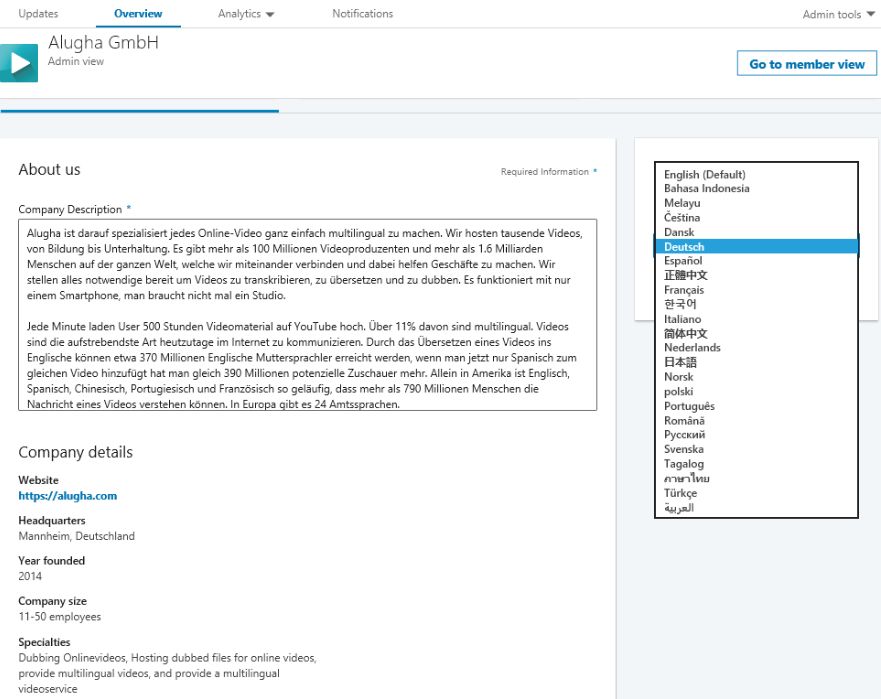Pick Italiano from the language list
The height and width of the screenshot is (699, 881).
tap(756, 319)
